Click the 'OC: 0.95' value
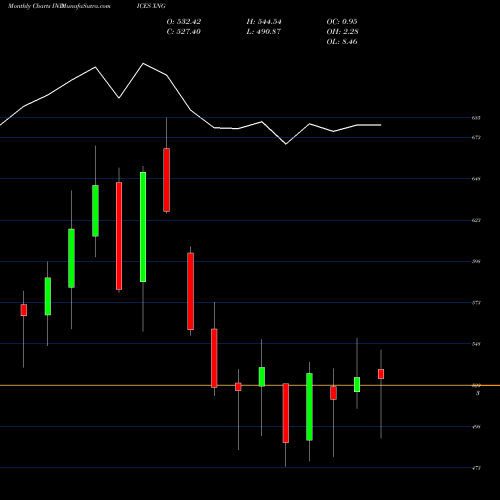Viewport: 500px width, 500px height. 342,22
